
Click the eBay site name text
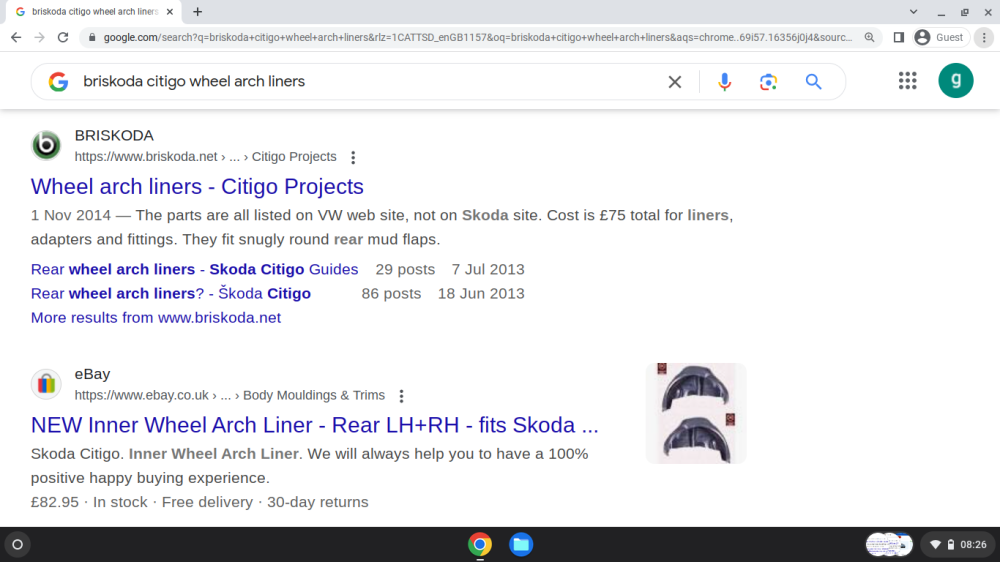click(x=92, y=374)
